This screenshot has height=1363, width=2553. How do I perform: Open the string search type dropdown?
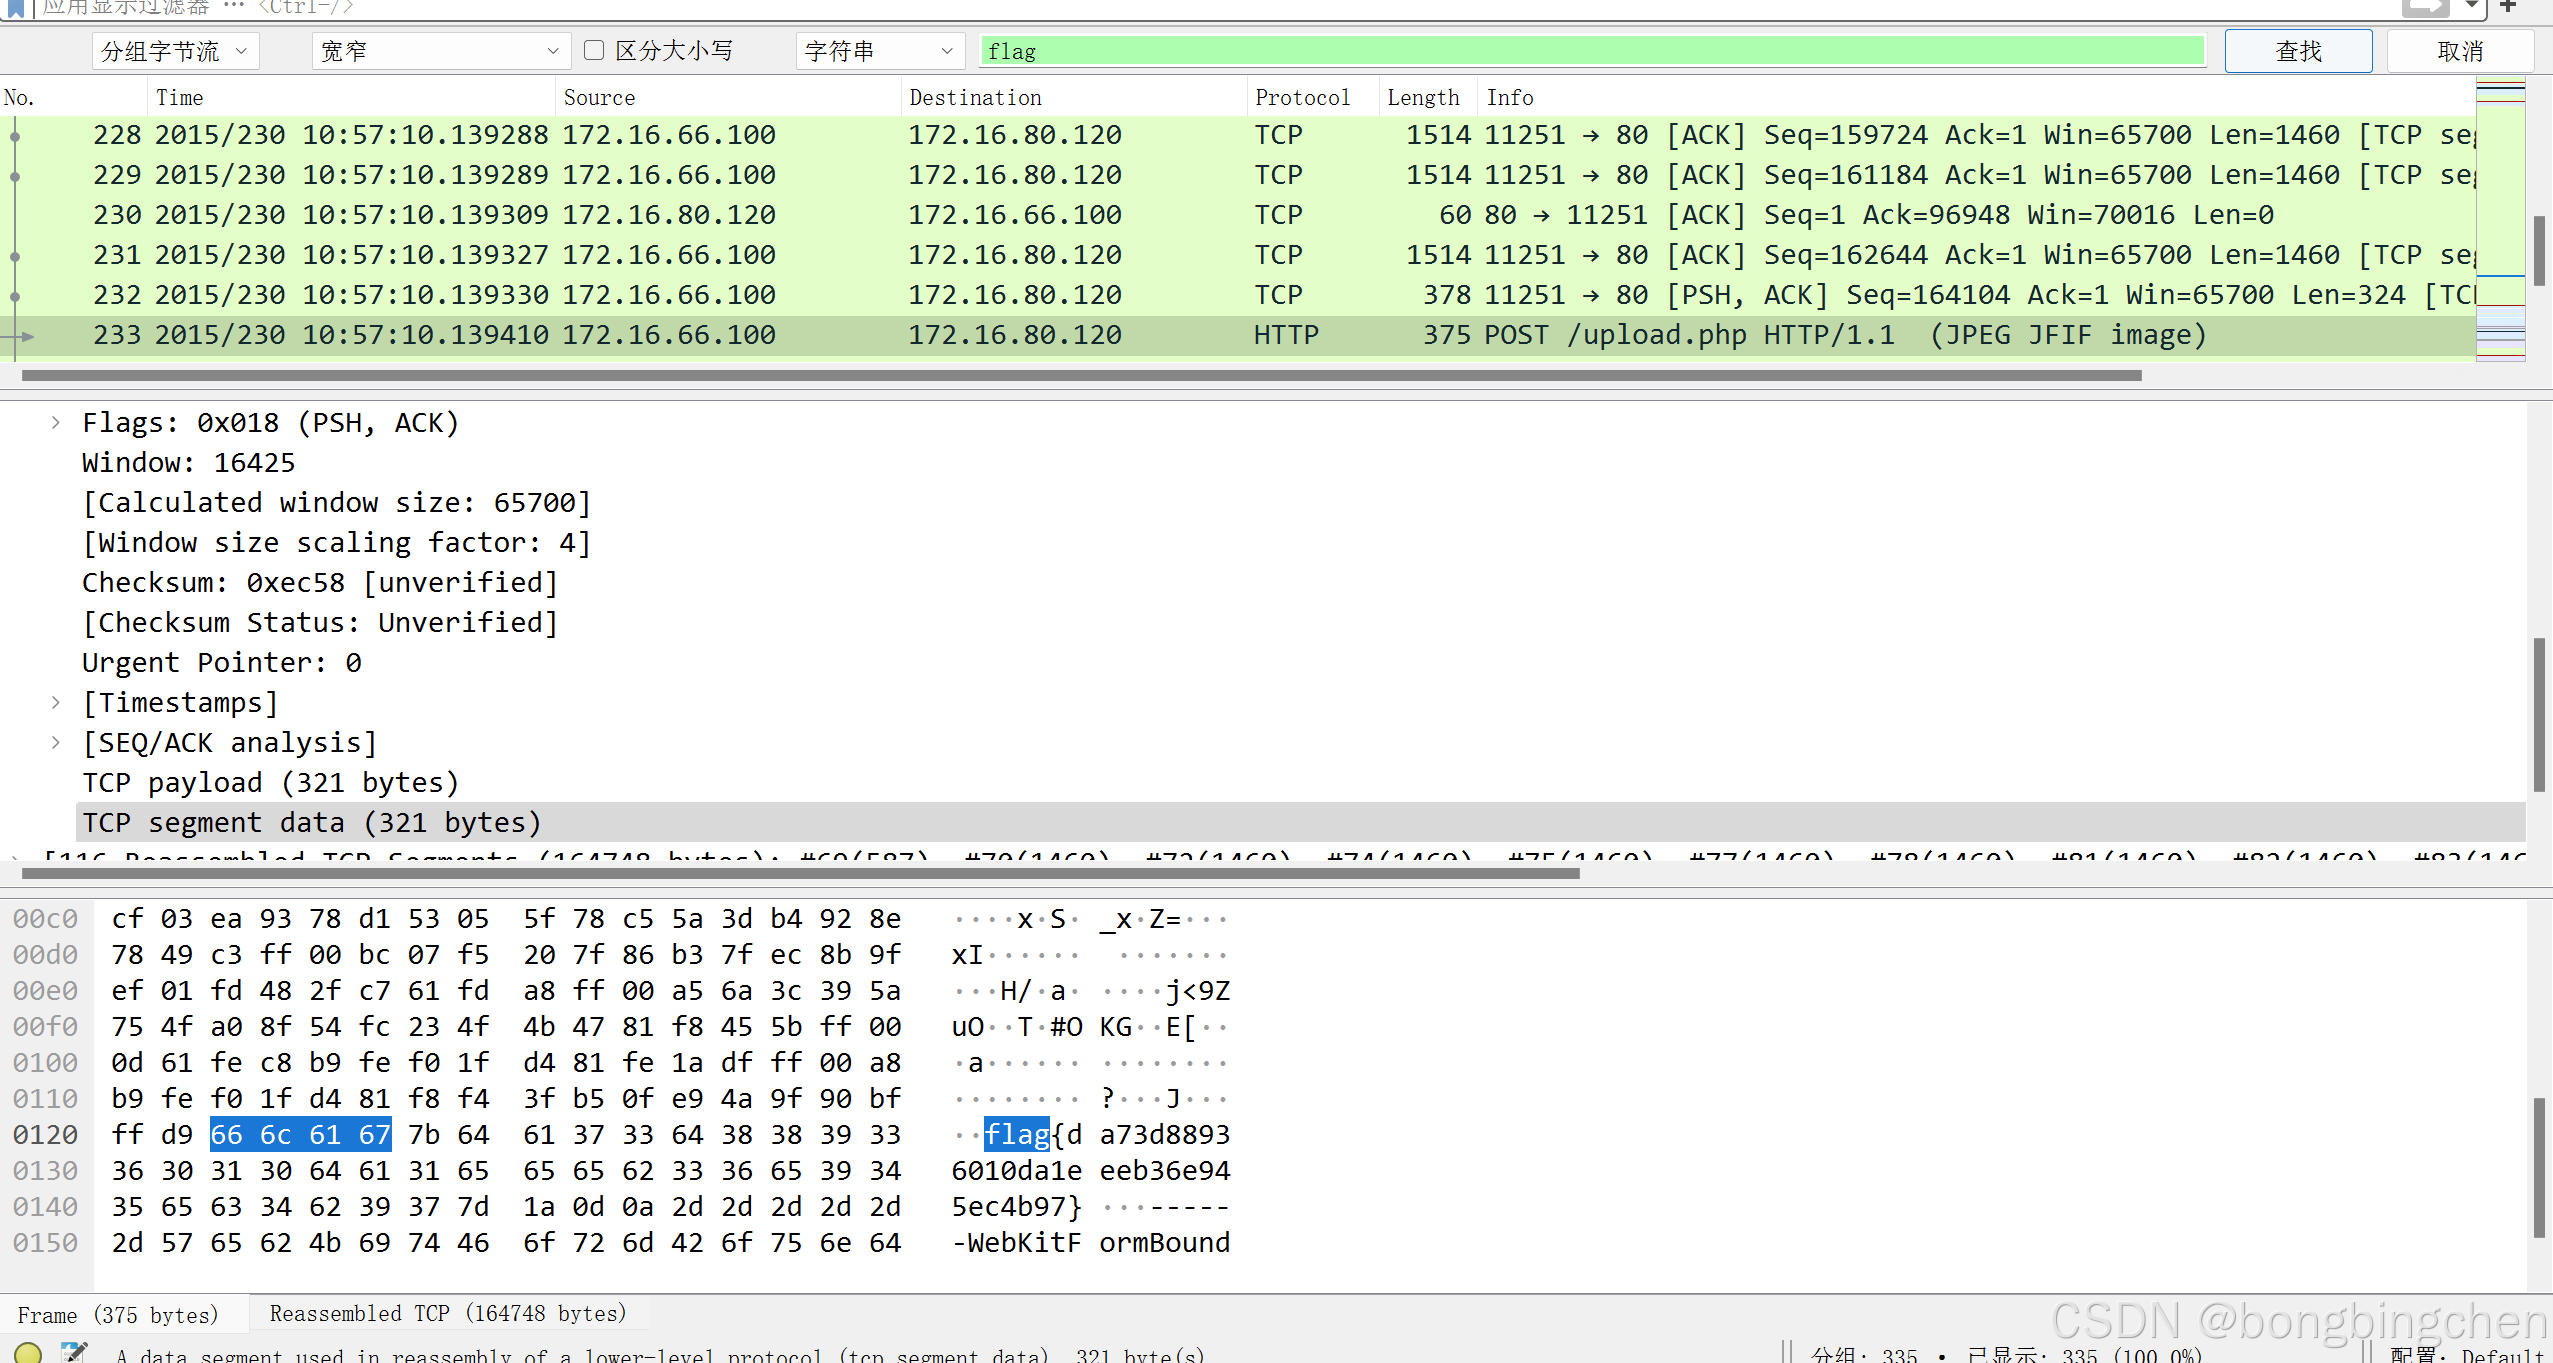[x=879, y=51]
